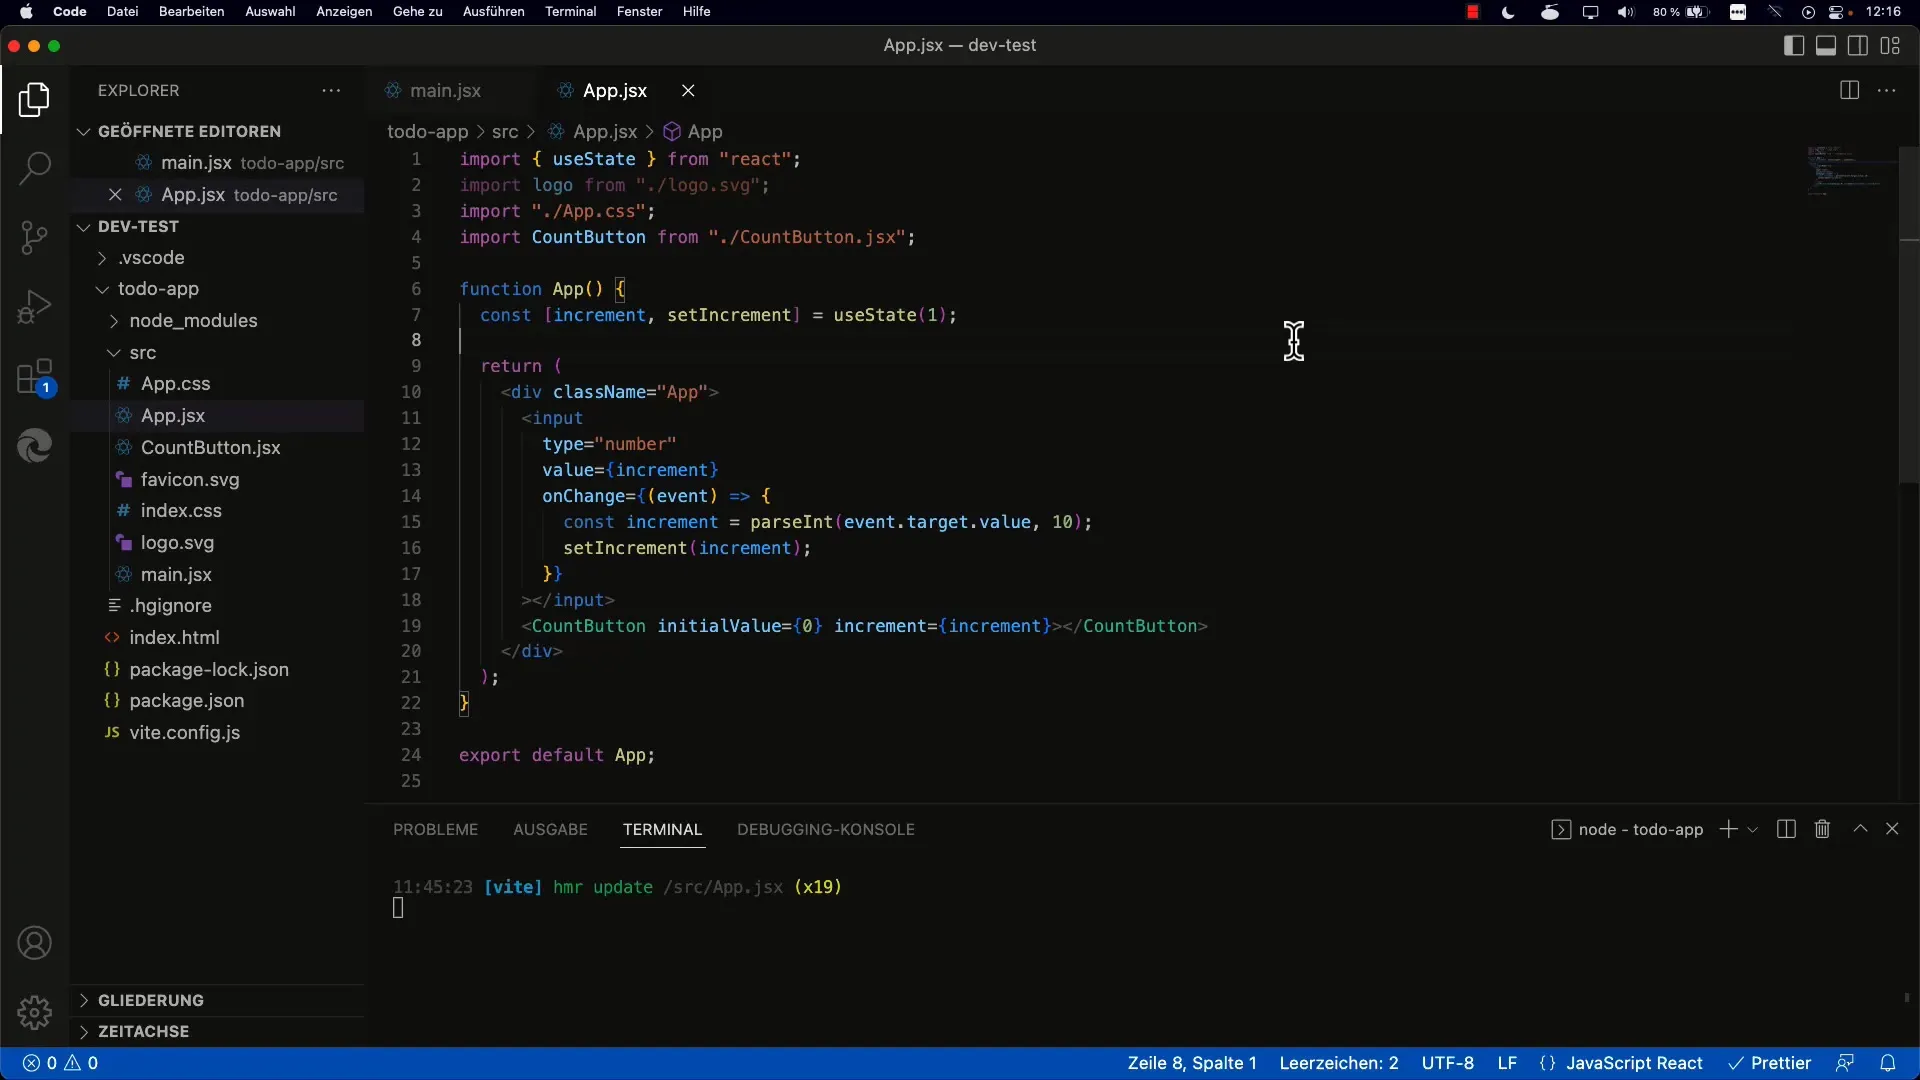This screenshot has height=1080, width=1920.
Task: Go to line via Zeile 8, Spalte 1
Action: 1192,1063
